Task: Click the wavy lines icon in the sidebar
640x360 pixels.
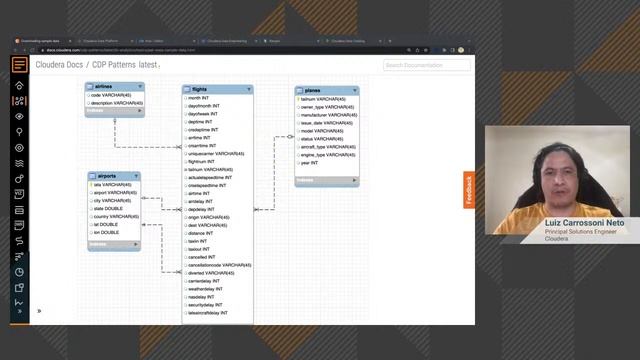Action: click(x=19, y=163)
